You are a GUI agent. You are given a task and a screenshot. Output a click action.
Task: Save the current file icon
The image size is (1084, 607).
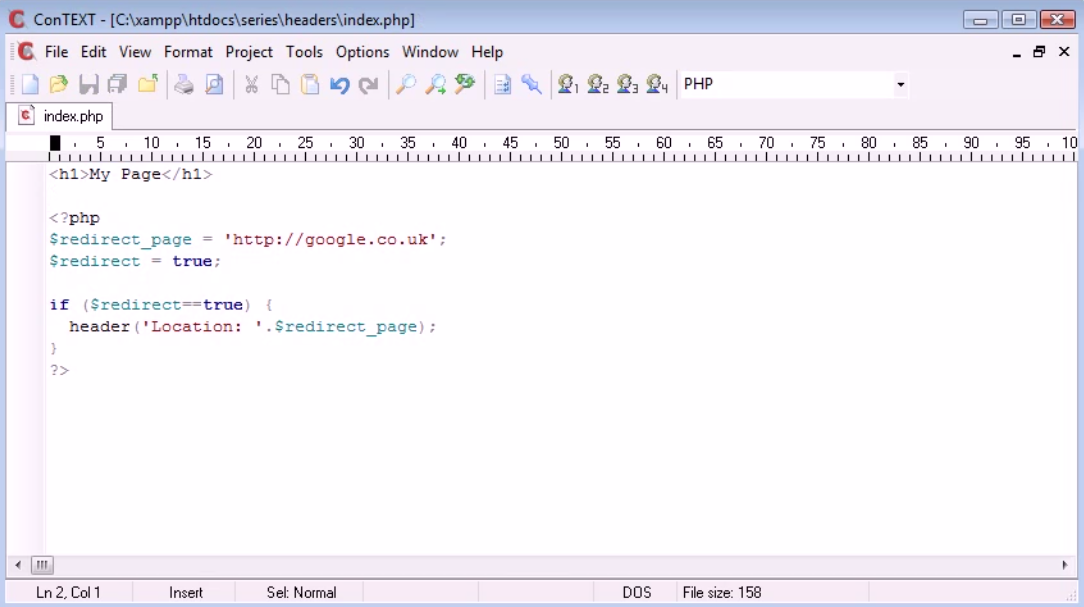[x=88, y=84]
